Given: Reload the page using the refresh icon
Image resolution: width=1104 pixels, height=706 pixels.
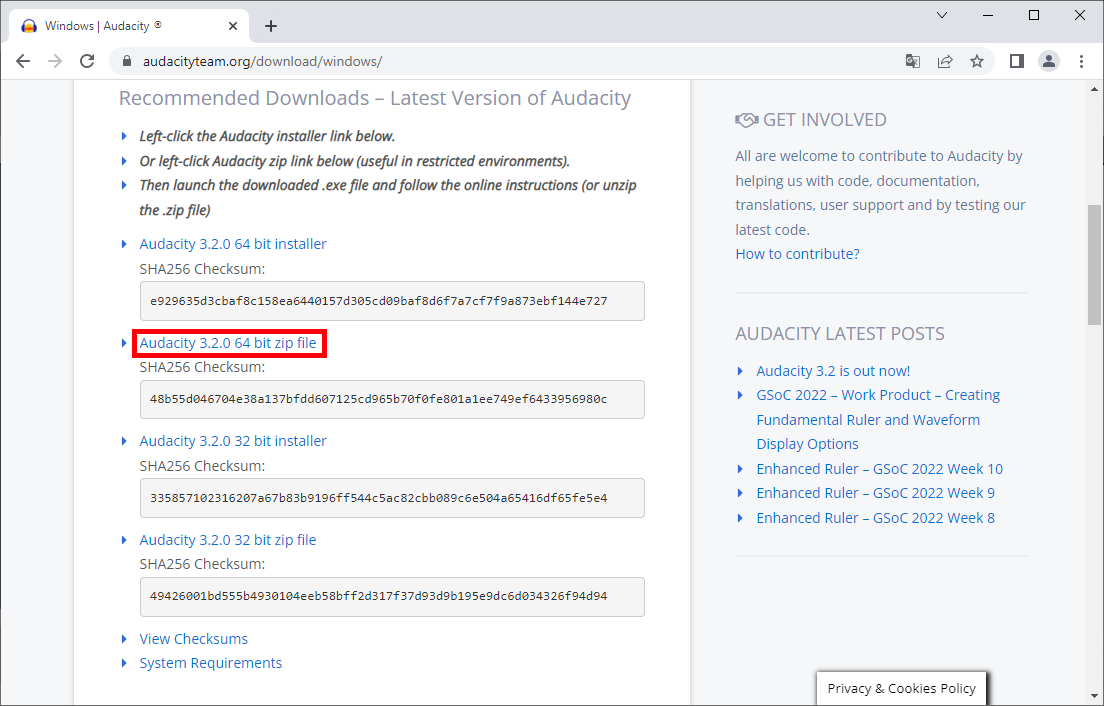Looking at the screenshot, I should pyautogui.click(x=87, y=61).
